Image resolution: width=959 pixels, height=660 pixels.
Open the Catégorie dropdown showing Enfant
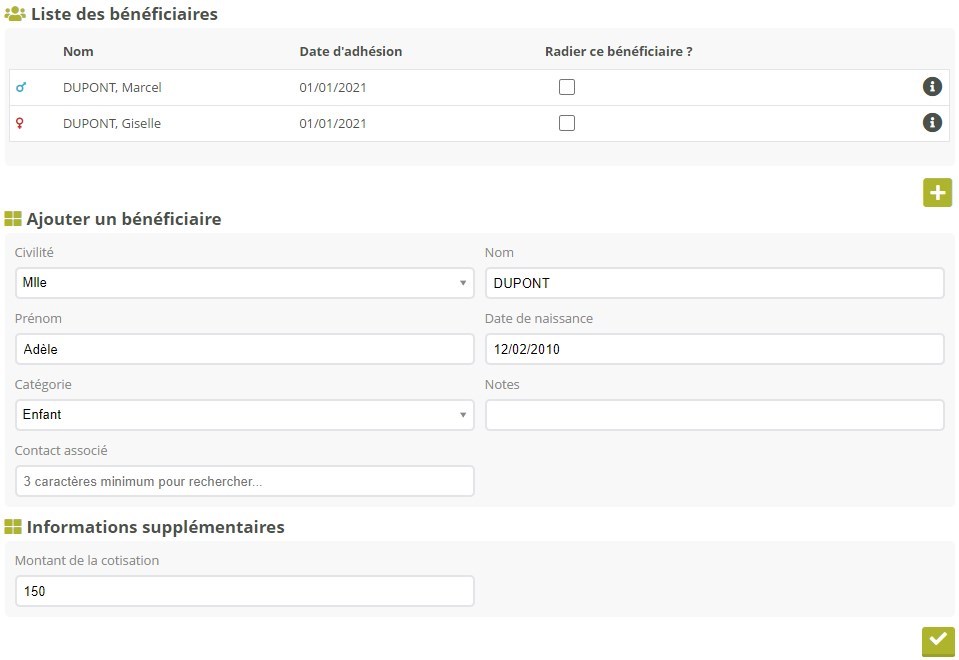click(244, 415)
